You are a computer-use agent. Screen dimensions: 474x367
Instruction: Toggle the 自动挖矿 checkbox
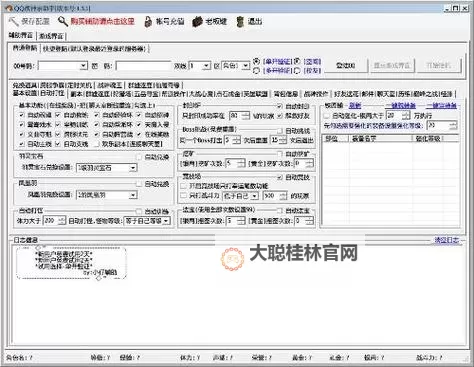(280, 154)
